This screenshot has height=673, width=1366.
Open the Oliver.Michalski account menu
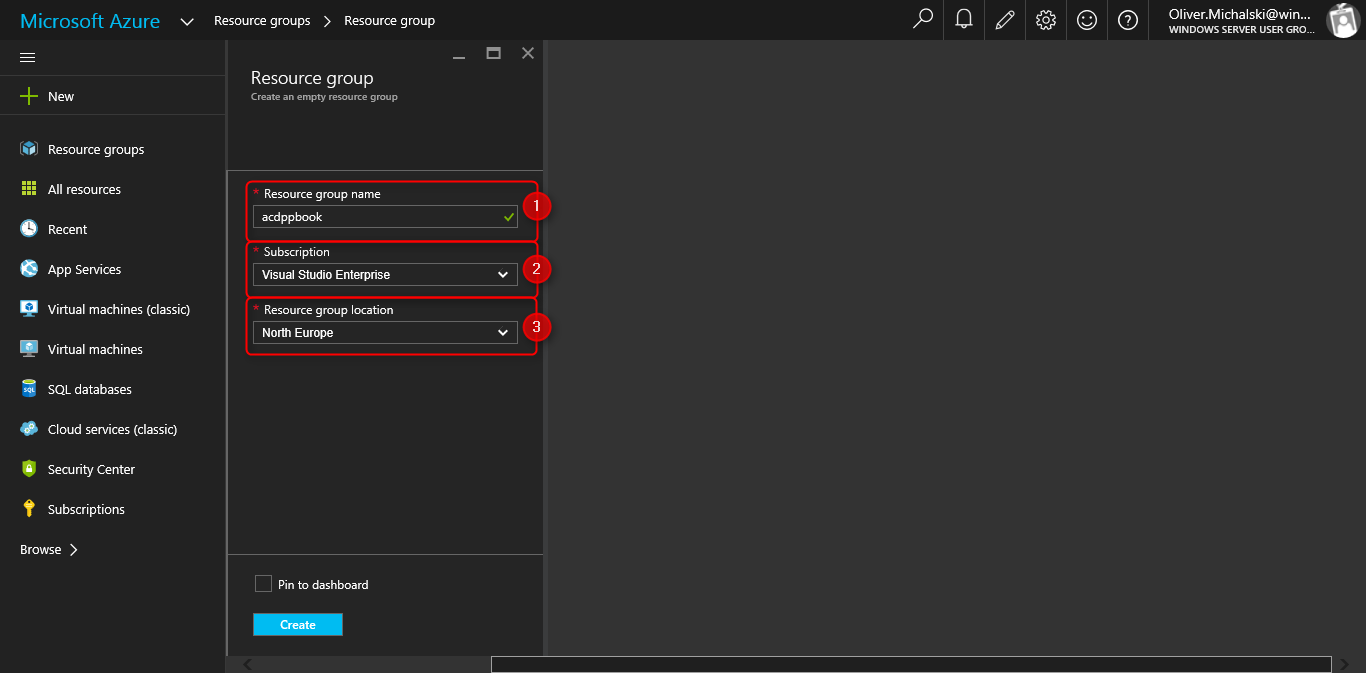1241,20
